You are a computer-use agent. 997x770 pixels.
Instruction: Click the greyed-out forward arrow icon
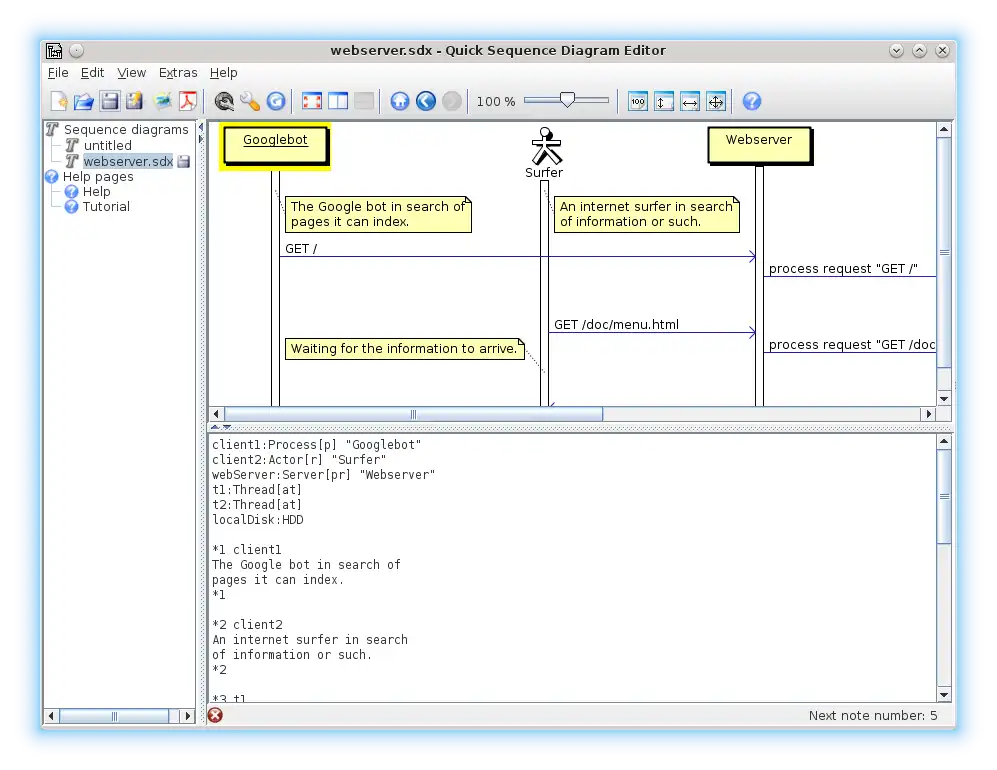coord(451,102)
